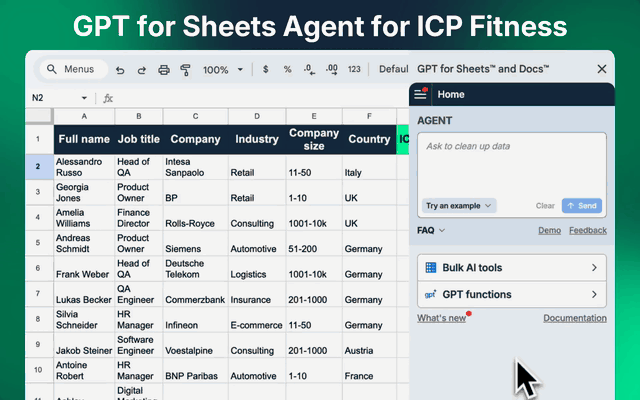Expand GPT functions chevron
Image resolution: width=640 pixels, height=400 pixels.
(594, 294)
